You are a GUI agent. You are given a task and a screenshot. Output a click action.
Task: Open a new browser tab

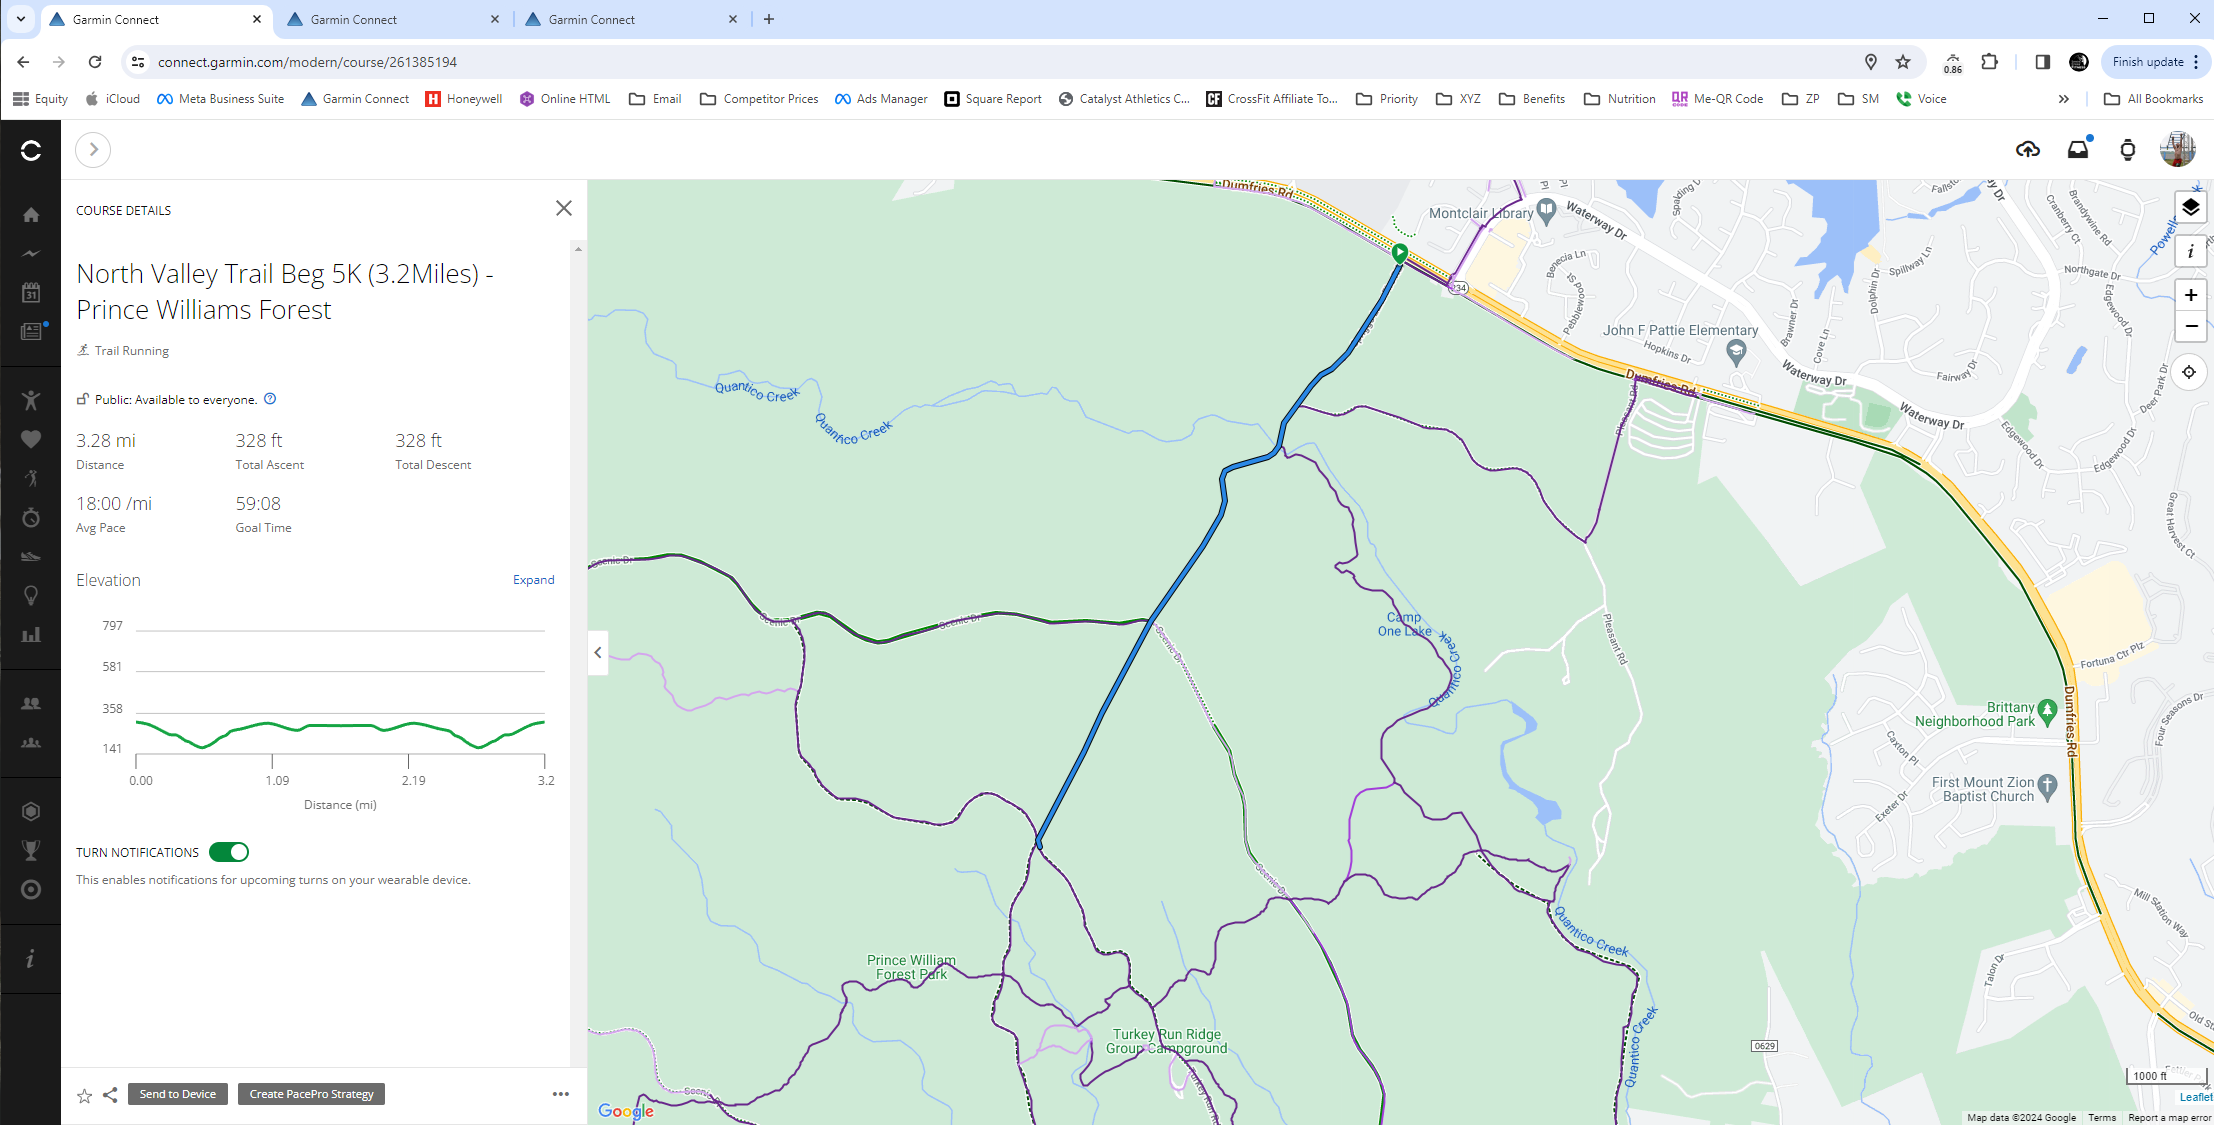click(x=769, y=19)
